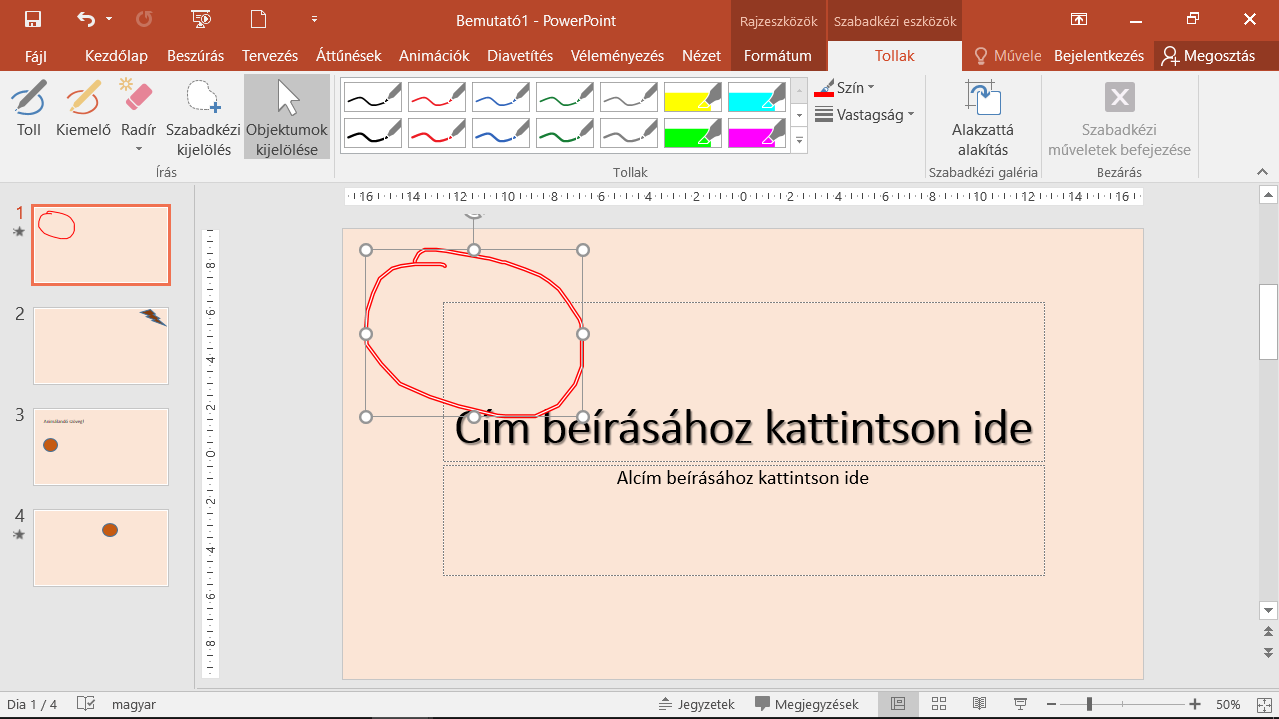Select the Kiemelő highlighter tool
This screenshot has width=1279, height=719.
tap(83, 110)
